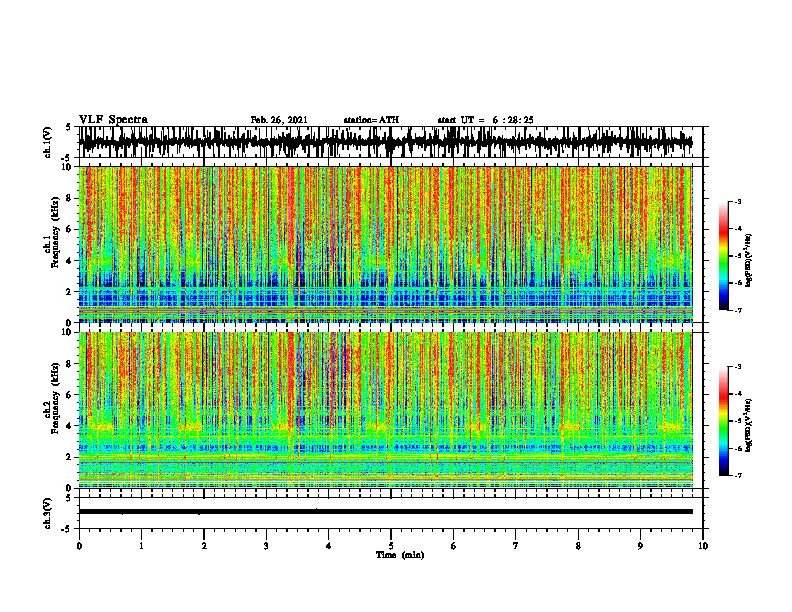Click the log(PSD) label beside the ch.2 colorbar
The height and width of the screenshot is (612, 792).
(749, 425)
